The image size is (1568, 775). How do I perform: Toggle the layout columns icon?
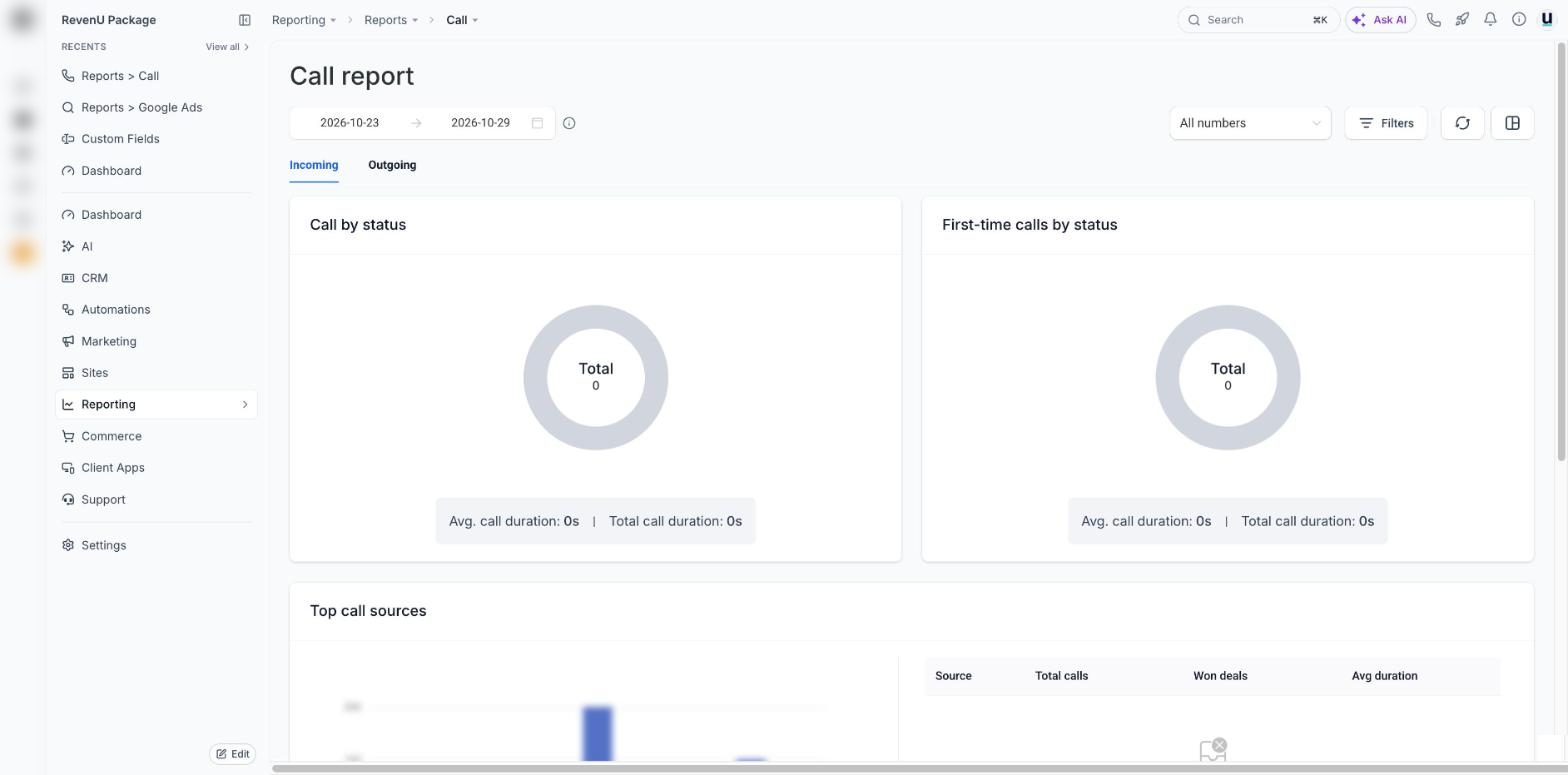point(1512,123)
